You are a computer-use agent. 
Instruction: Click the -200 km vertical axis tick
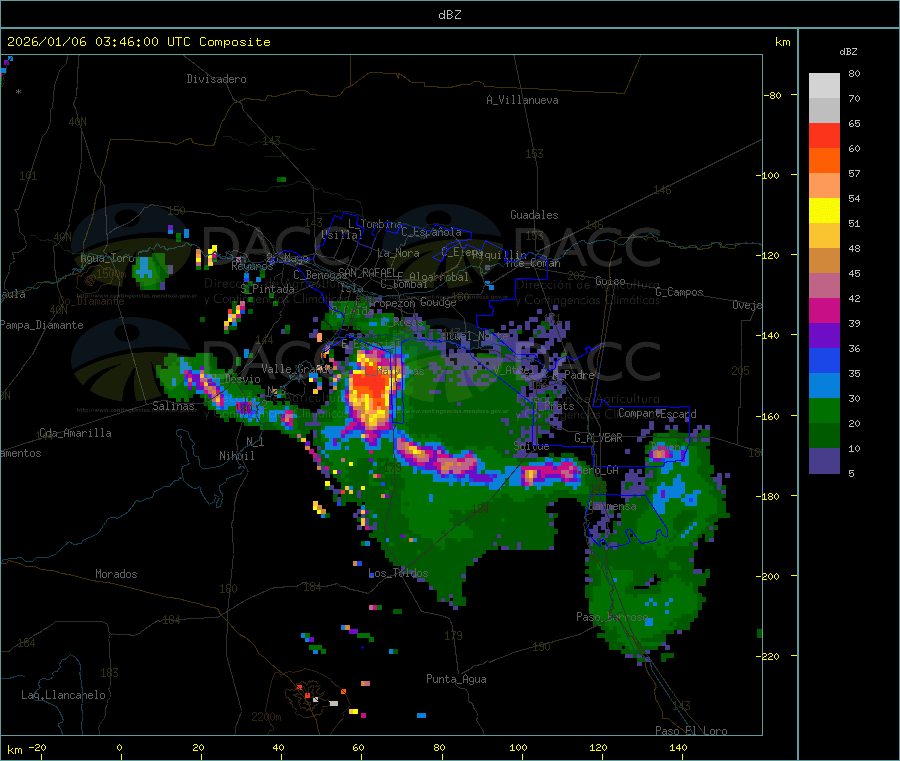[x=768, y=576]
